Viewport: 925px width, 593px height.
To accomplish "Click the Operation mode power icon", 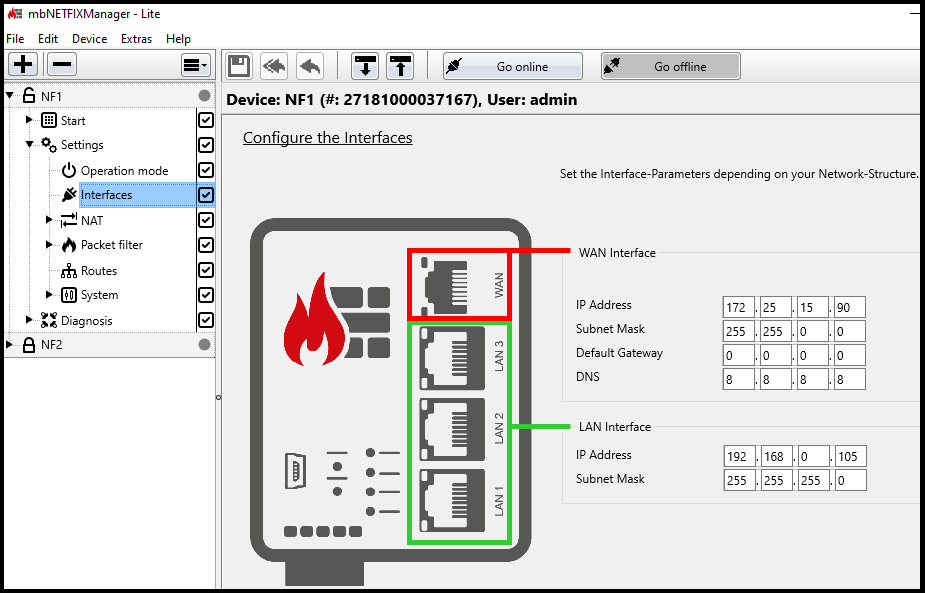I will point(69,171).
